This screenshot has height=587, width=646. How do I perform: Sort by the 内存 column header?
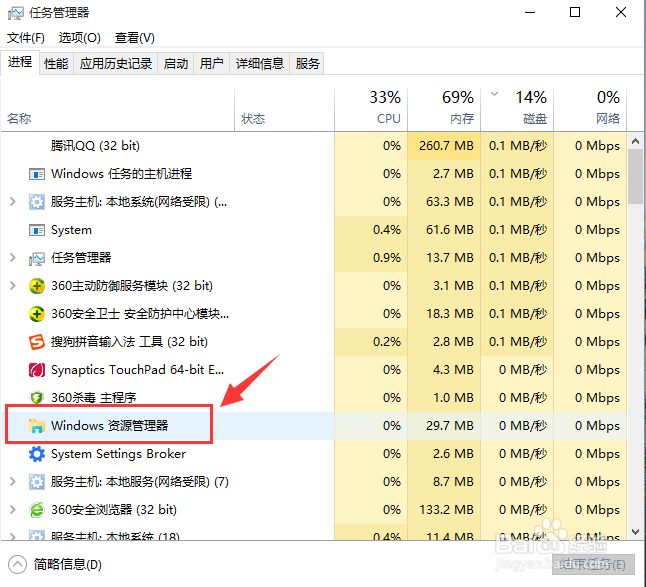click(444, 110)
